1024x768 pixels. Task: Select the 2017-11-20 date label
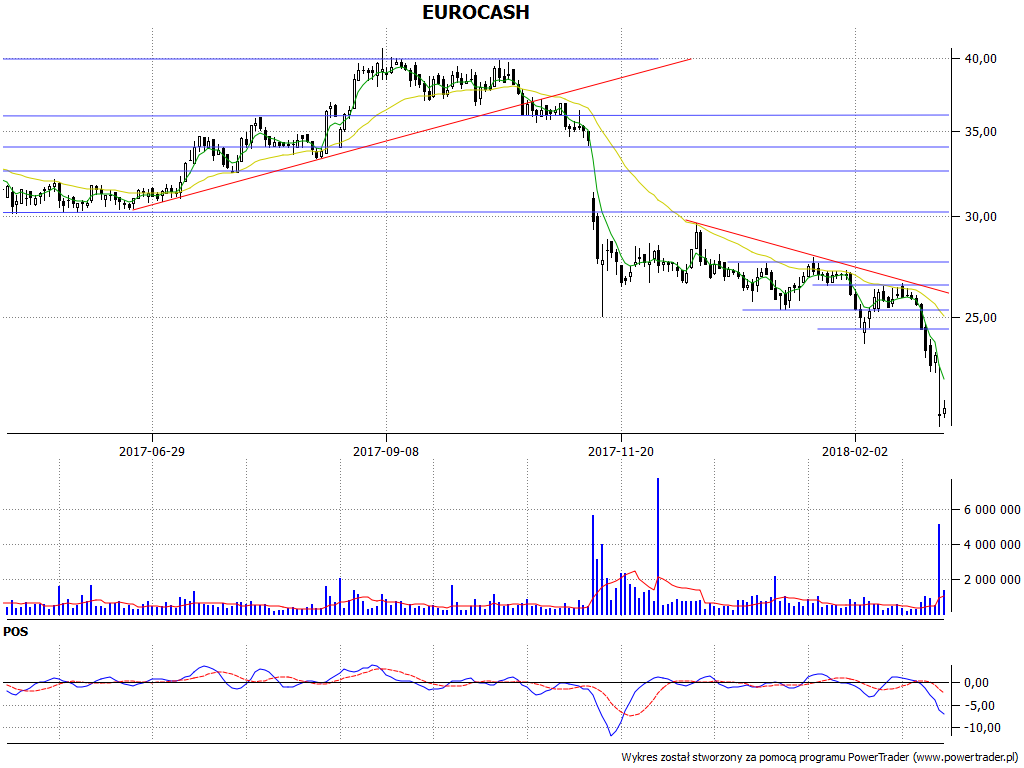620,451
